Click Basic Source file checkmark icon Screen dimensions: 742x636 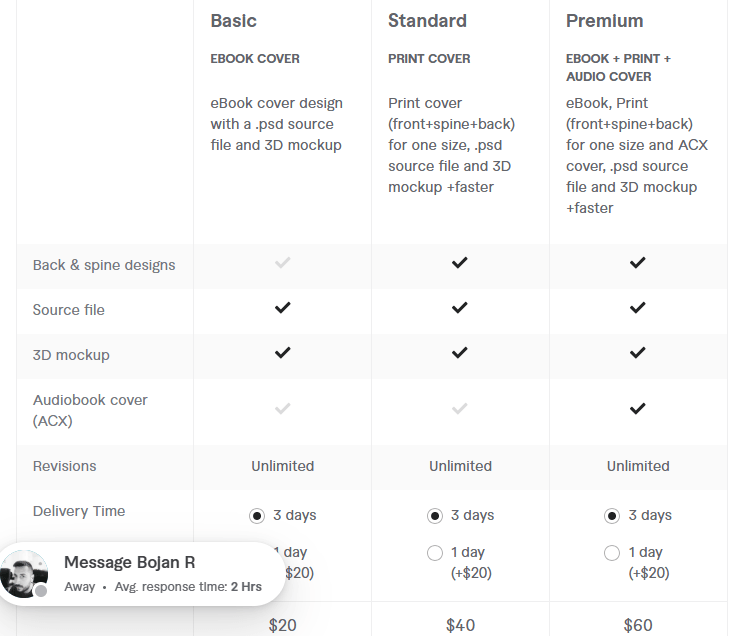tap(283, 308)
